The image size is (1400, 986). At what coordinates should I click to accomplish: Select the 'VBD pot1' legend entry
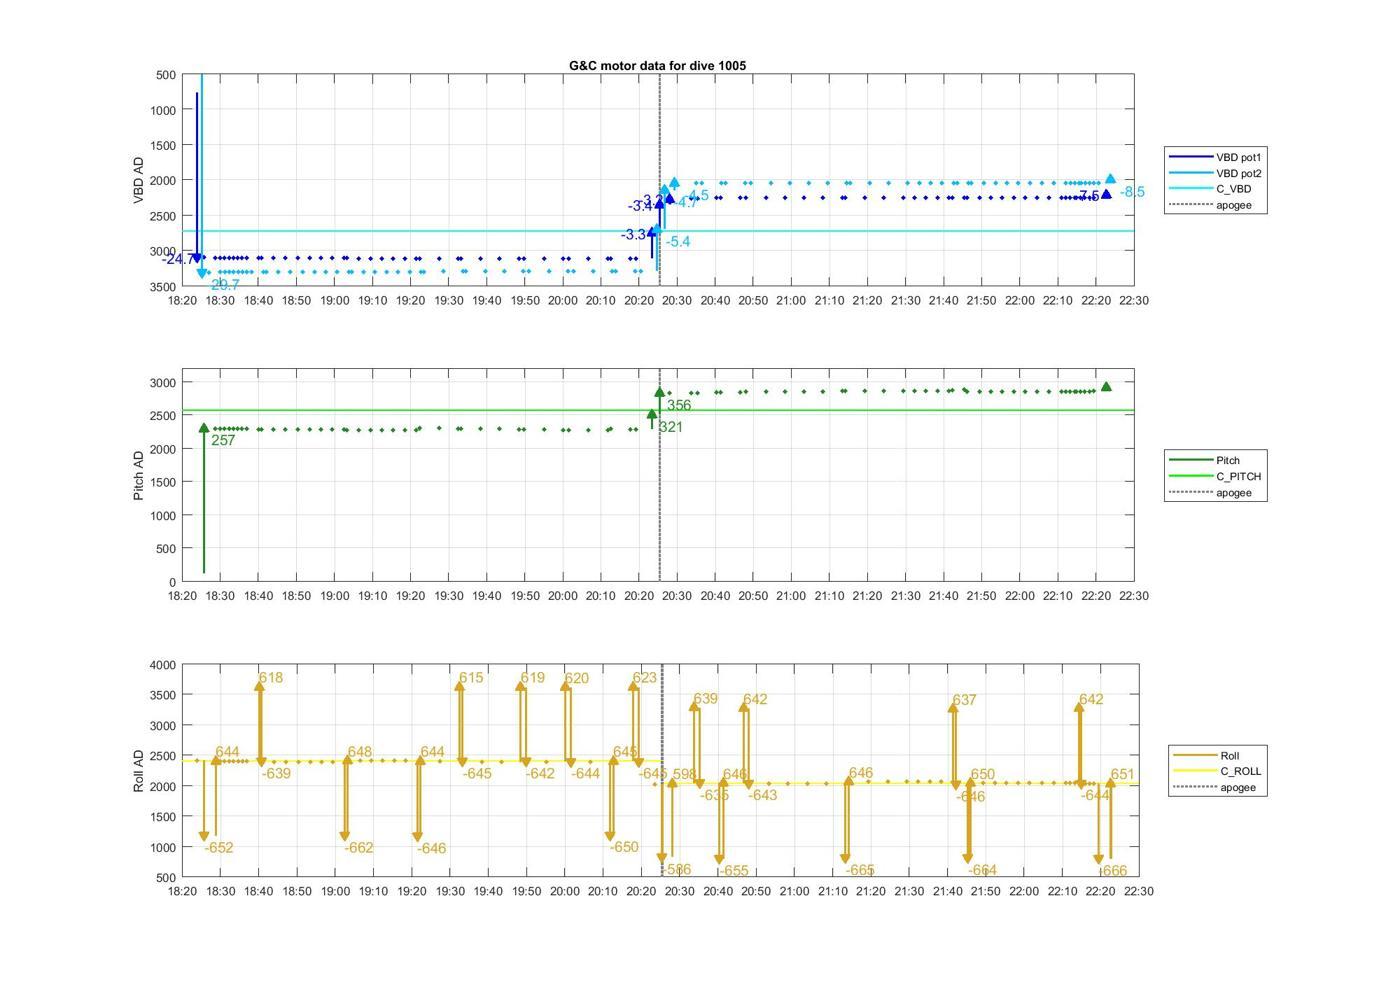coord(1216,157)
